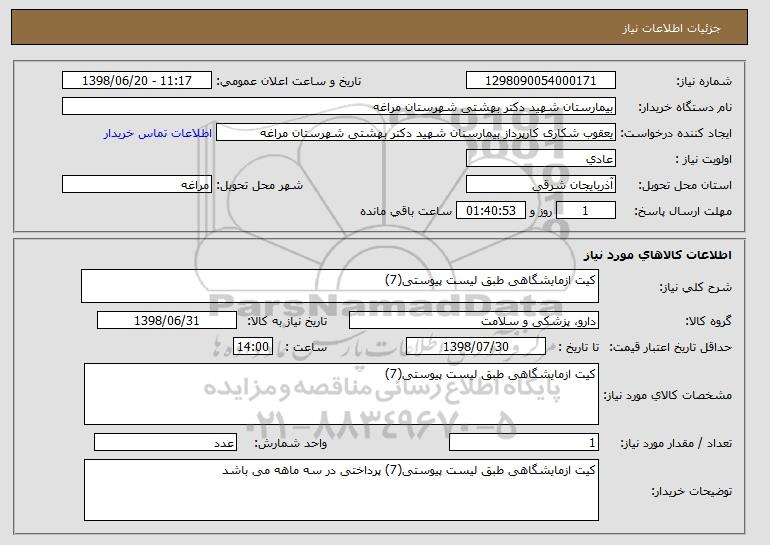Click the توضیحات خریدار text area

click(341, 490)
